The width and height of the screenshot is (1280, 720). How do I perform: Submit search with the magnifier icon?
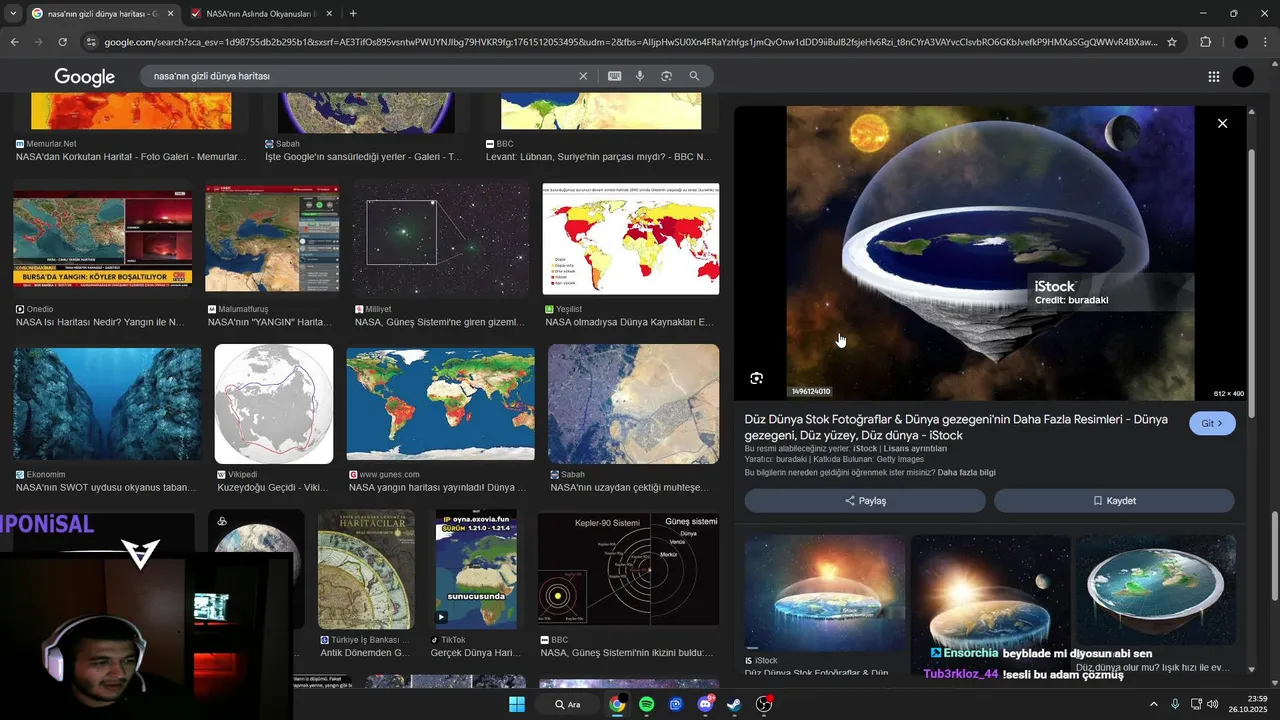(694, 76)
